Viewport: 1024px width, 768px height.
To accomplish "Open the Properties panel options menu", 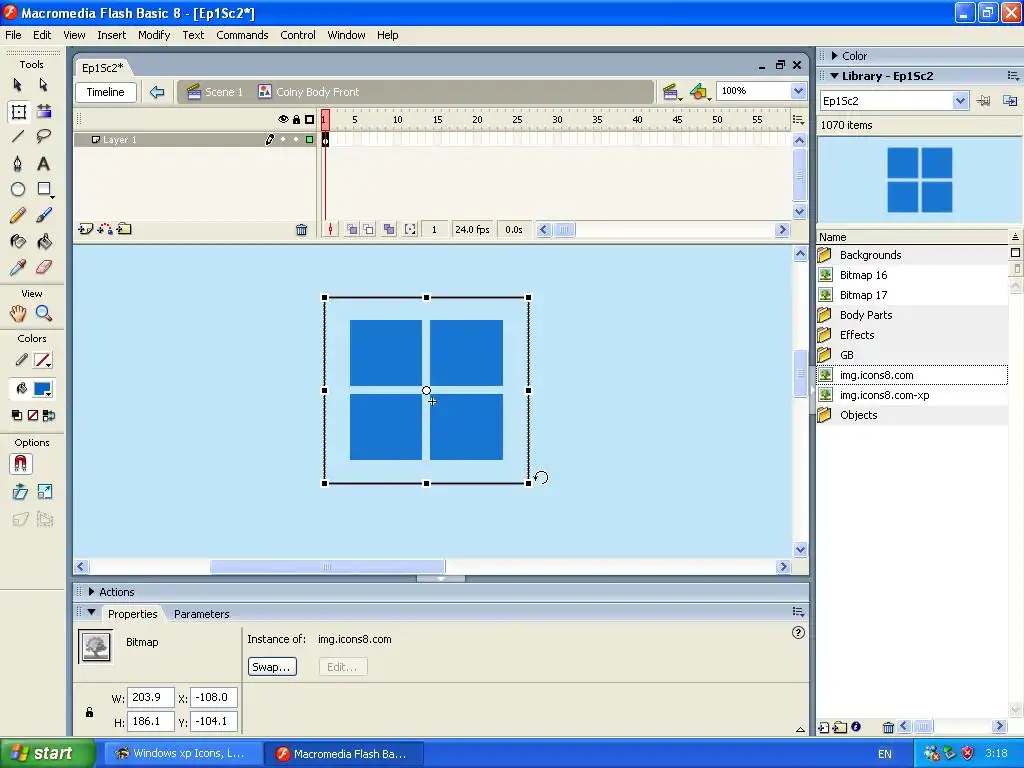I will point(798,612).
